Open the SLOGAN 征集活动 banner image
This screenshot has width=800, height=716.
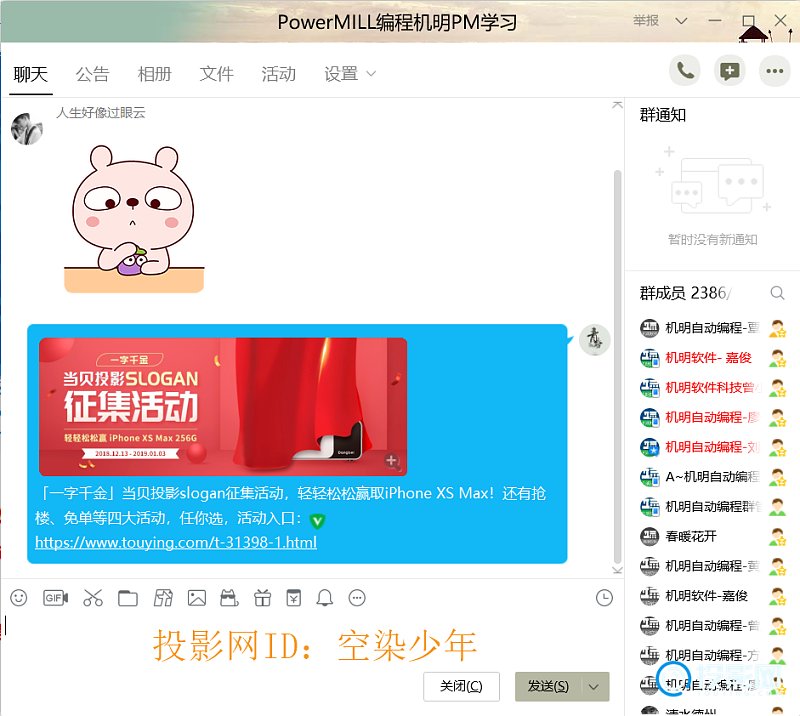tap(223, 407)
